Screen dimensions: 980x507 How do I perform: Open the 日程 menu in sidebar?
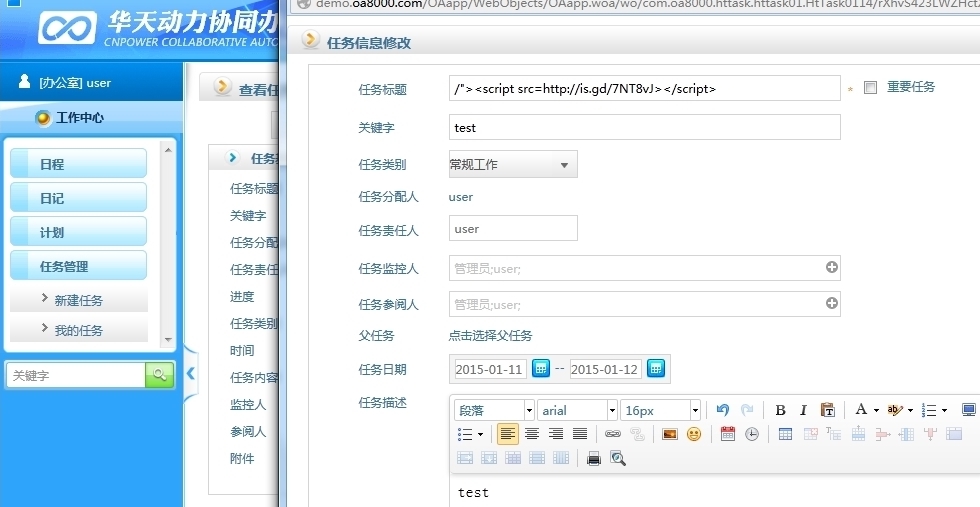coord(79,164)
